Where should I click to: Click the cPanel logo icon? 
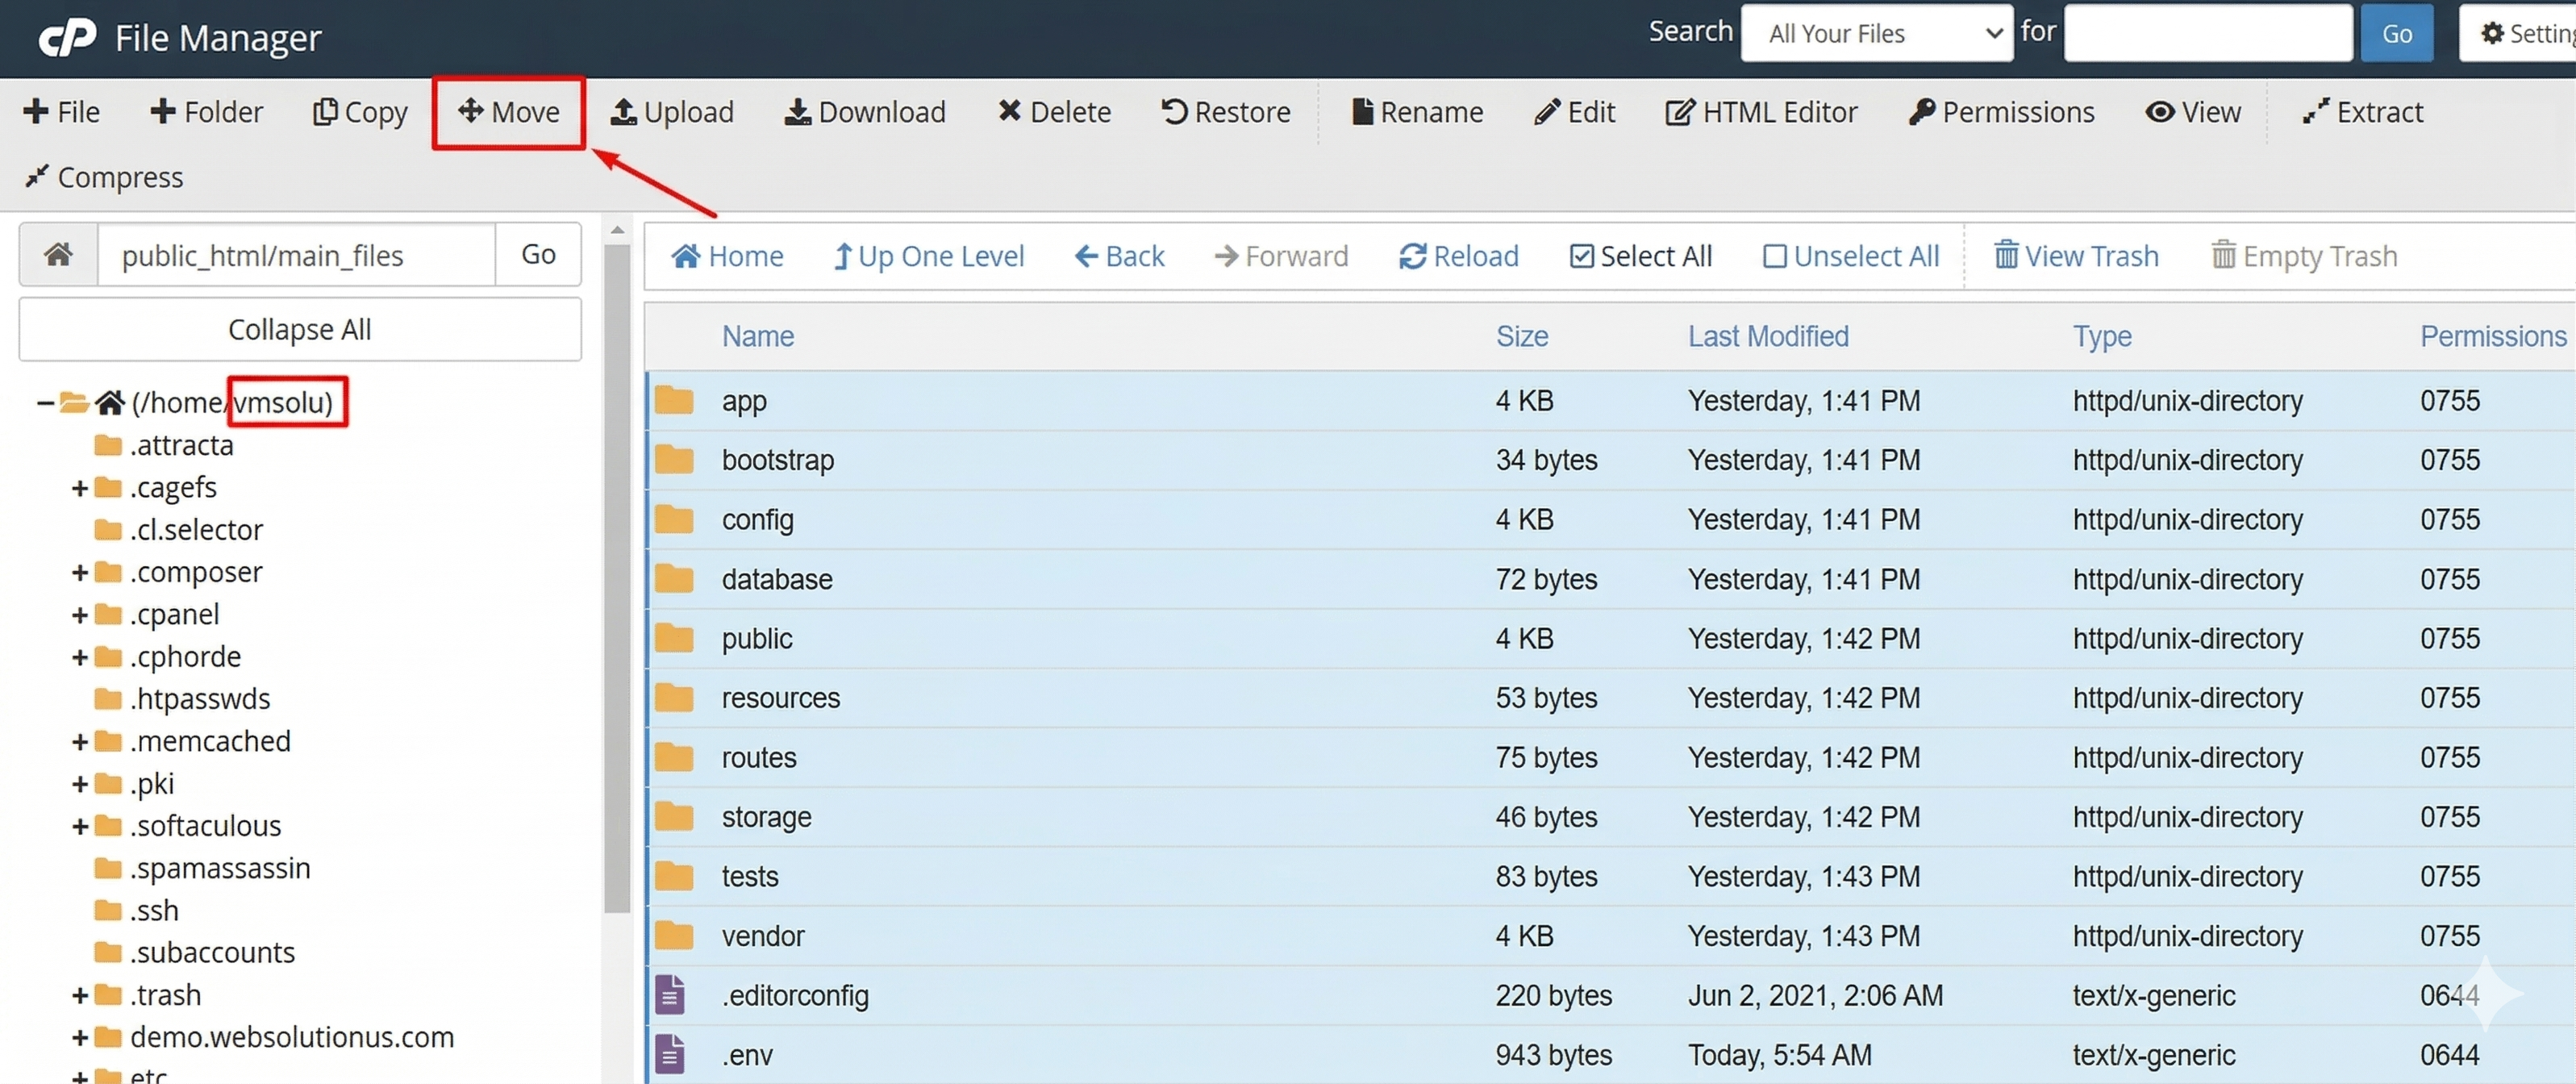67,37
